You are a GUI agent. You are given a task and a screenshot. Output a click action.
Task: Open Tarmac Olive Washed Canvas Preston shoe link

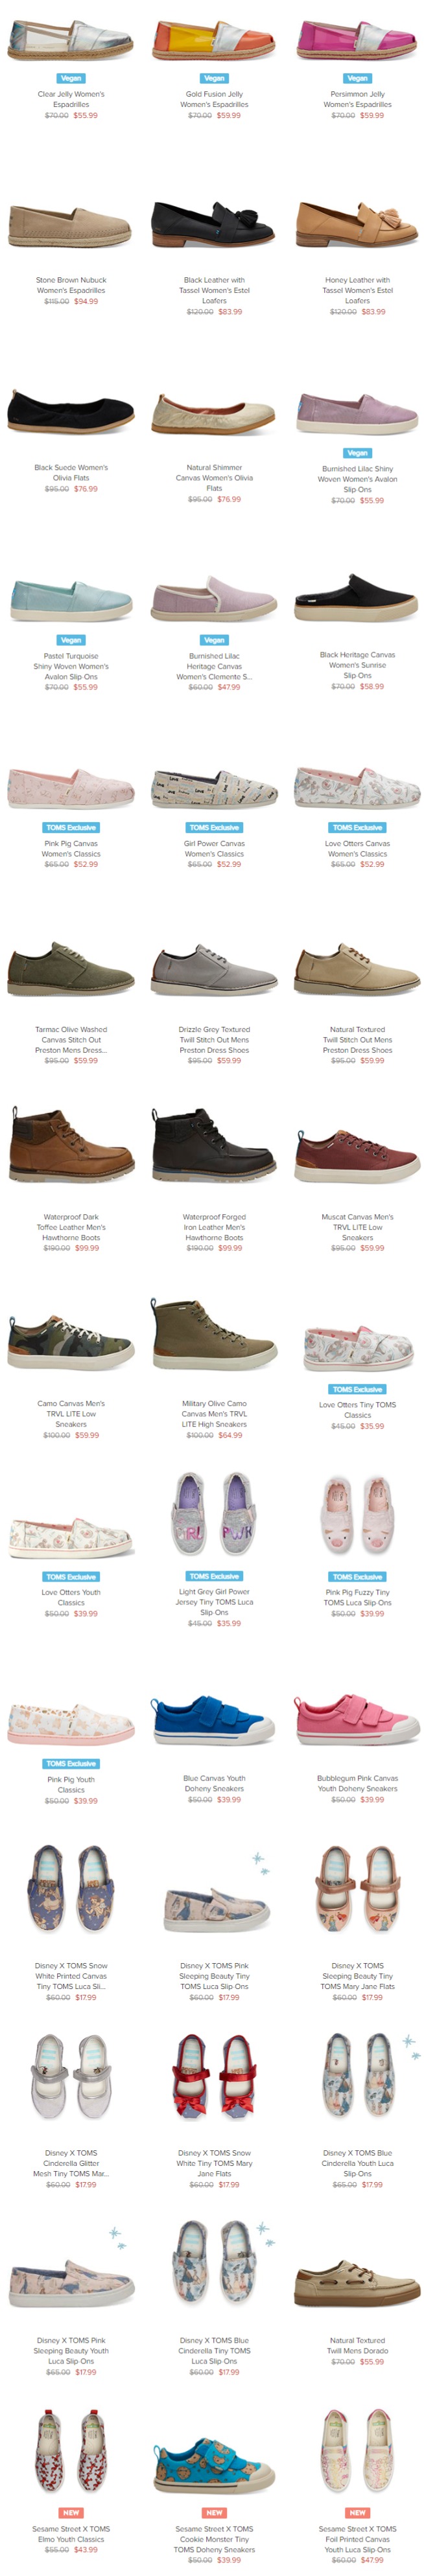click(x=70, y=1039)
